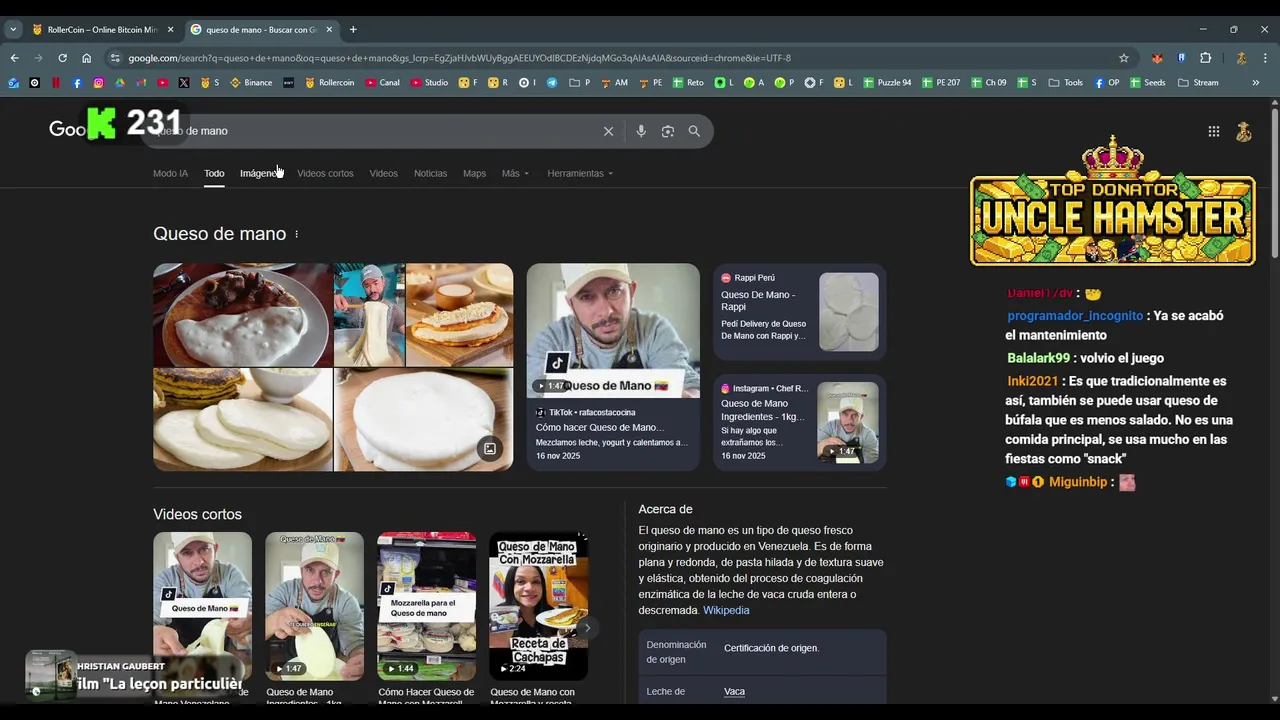Advance Videos cortos carousel with next arrow
The image size is (1280, 720).
point(587,628)
